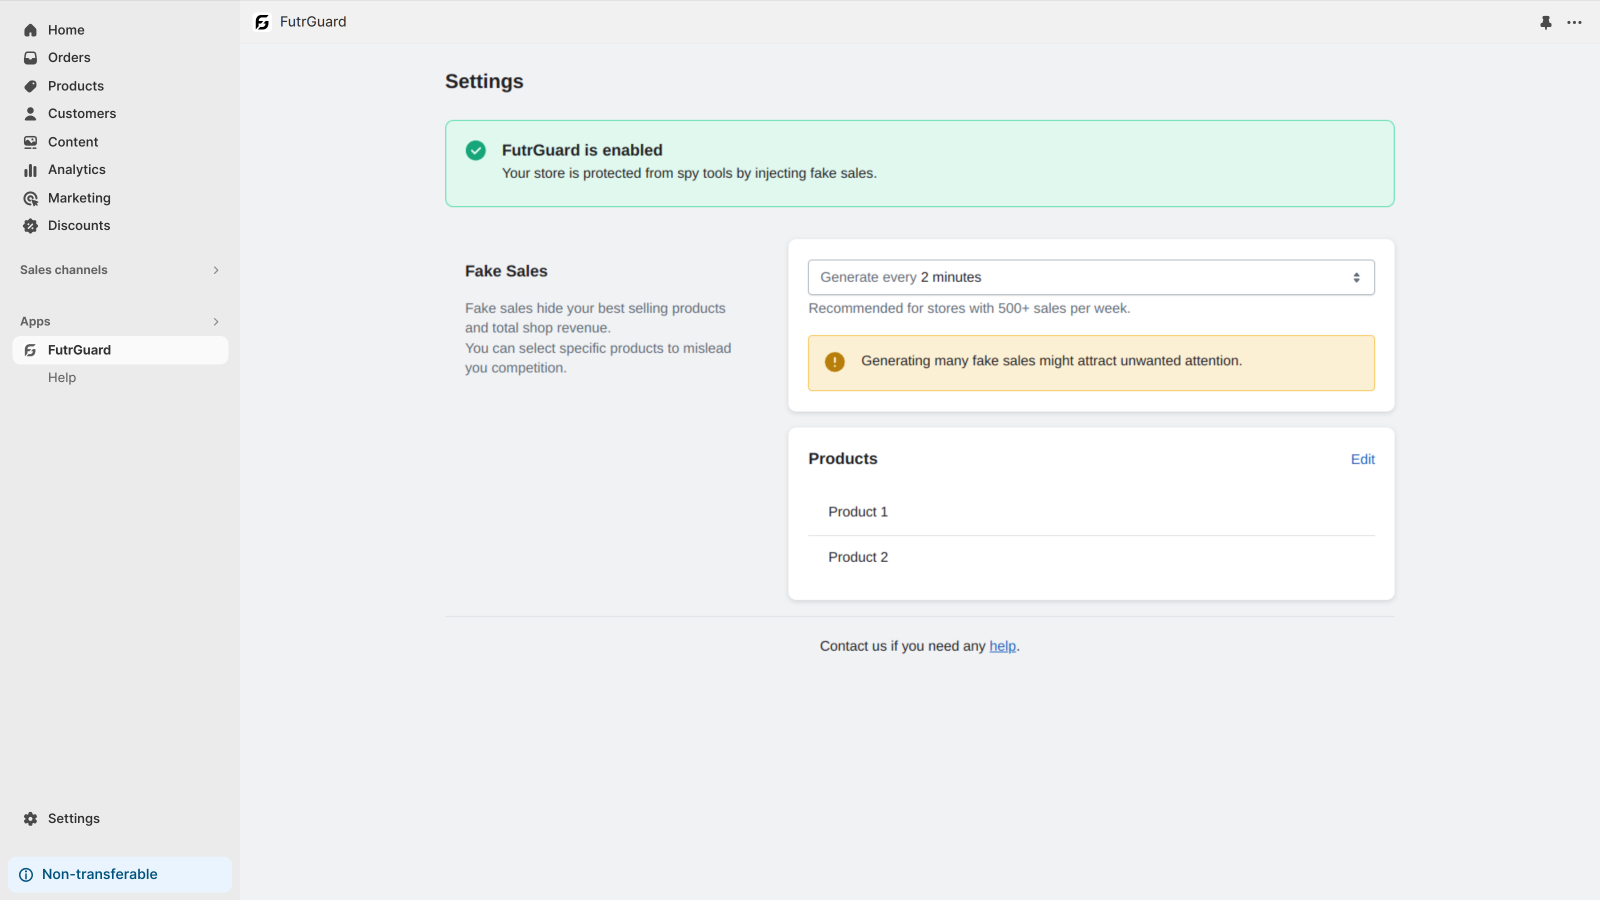The height and width of the screenshot is (900, 1600).
Task: Expand the Apps section chevron
Action: (216, 321)
